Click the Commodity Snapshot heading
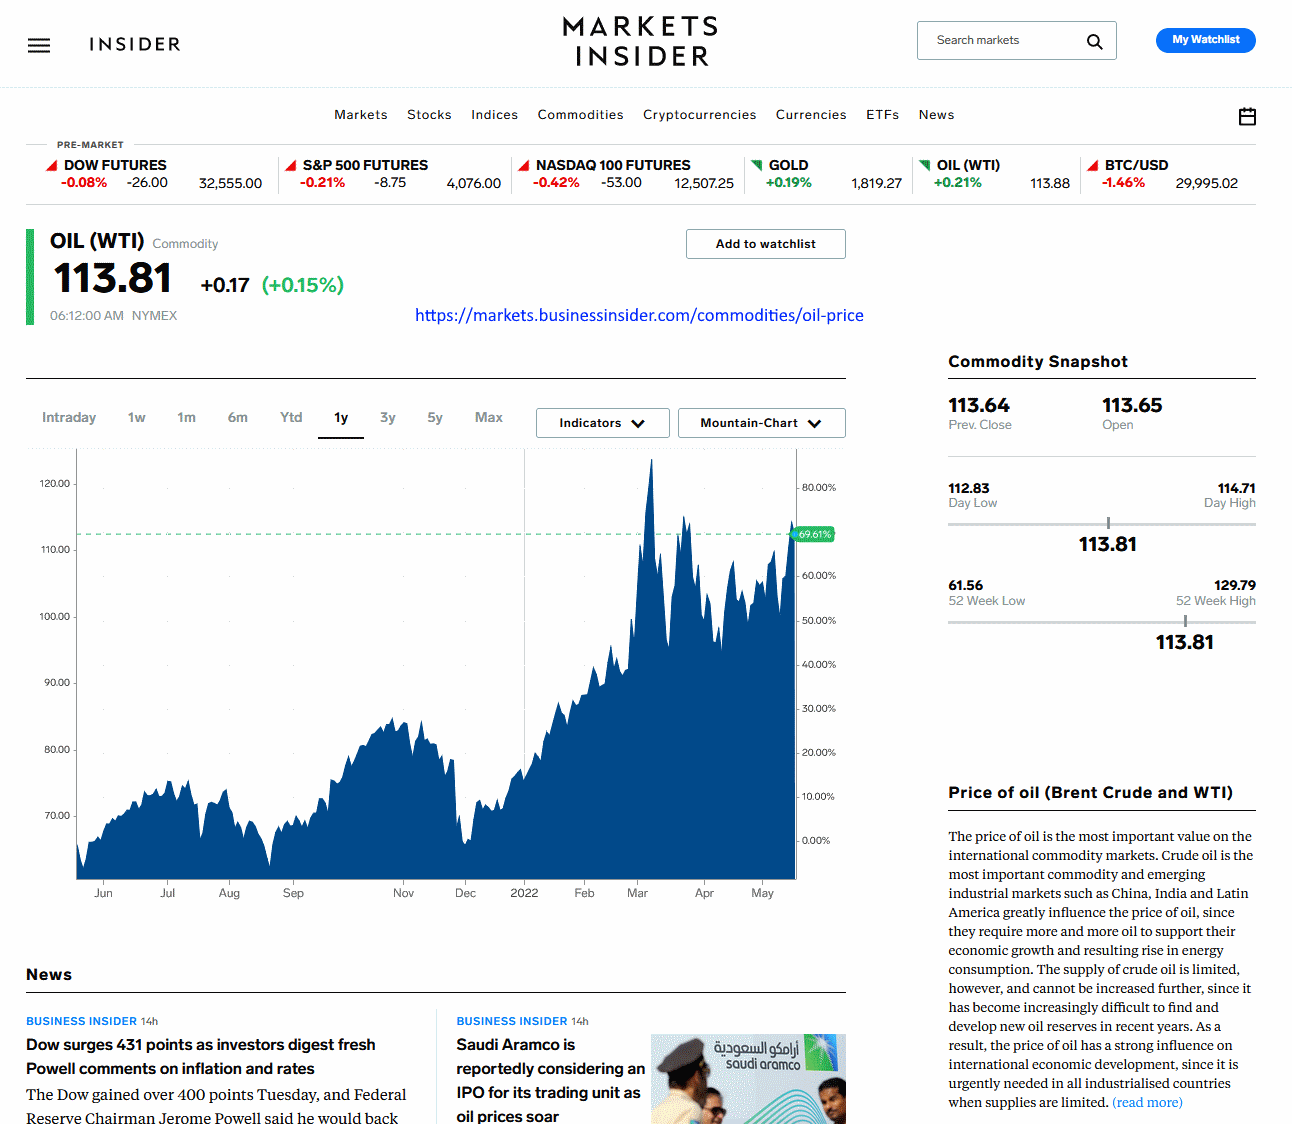Screen dimensions: 1292x1124 pos(1038,362)
